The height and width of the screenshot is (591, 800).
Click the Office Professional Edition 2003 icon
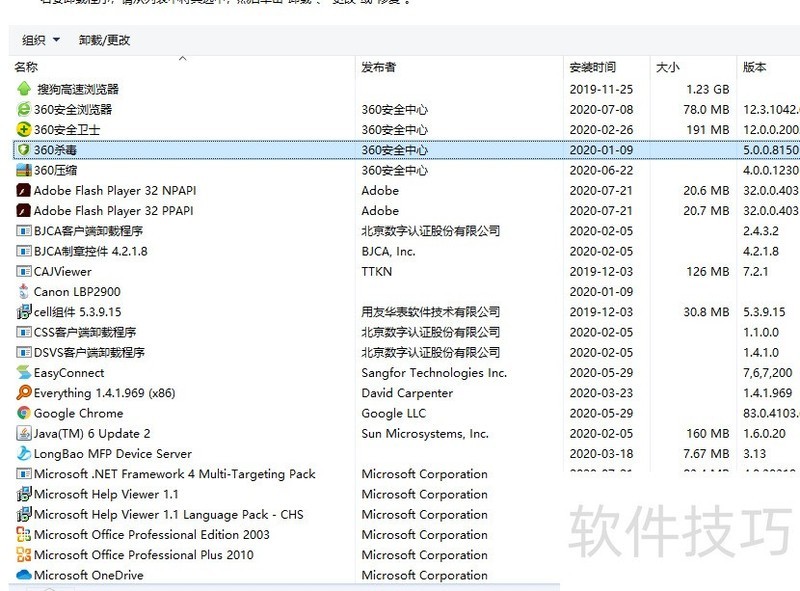24,534
